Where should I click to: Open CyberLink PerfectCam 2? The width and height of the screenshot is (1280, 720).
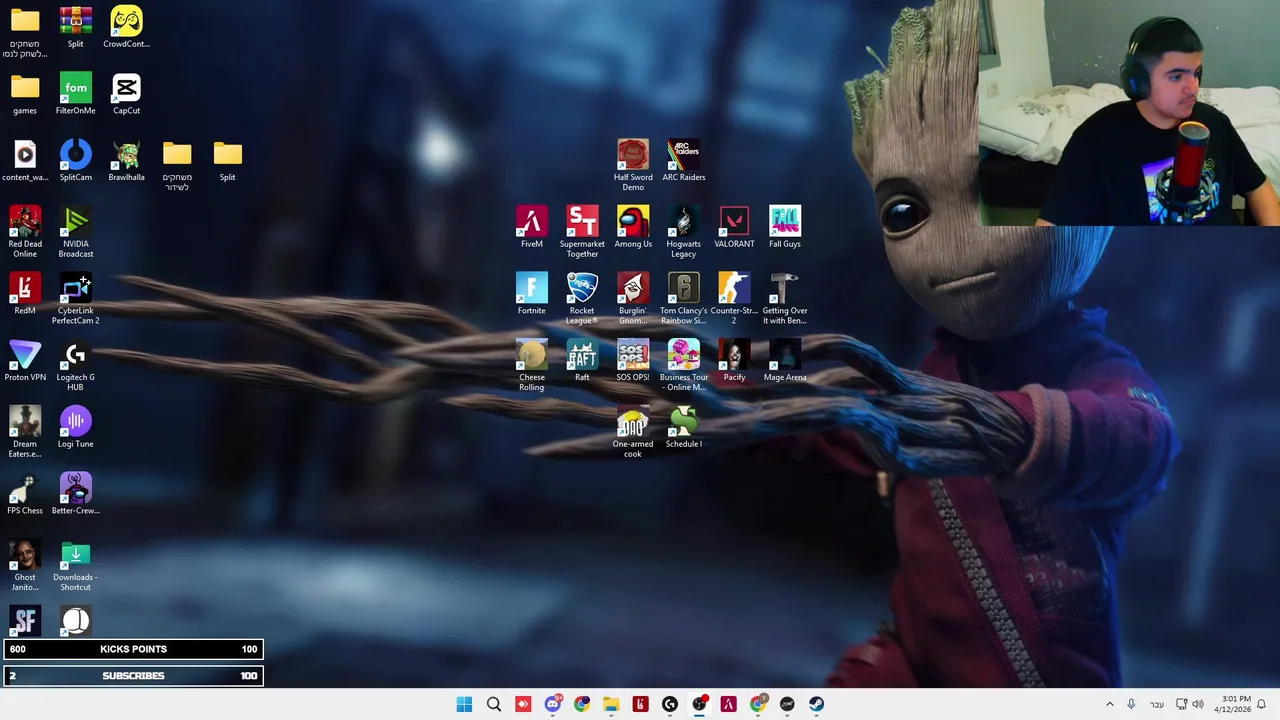[75, 299]
